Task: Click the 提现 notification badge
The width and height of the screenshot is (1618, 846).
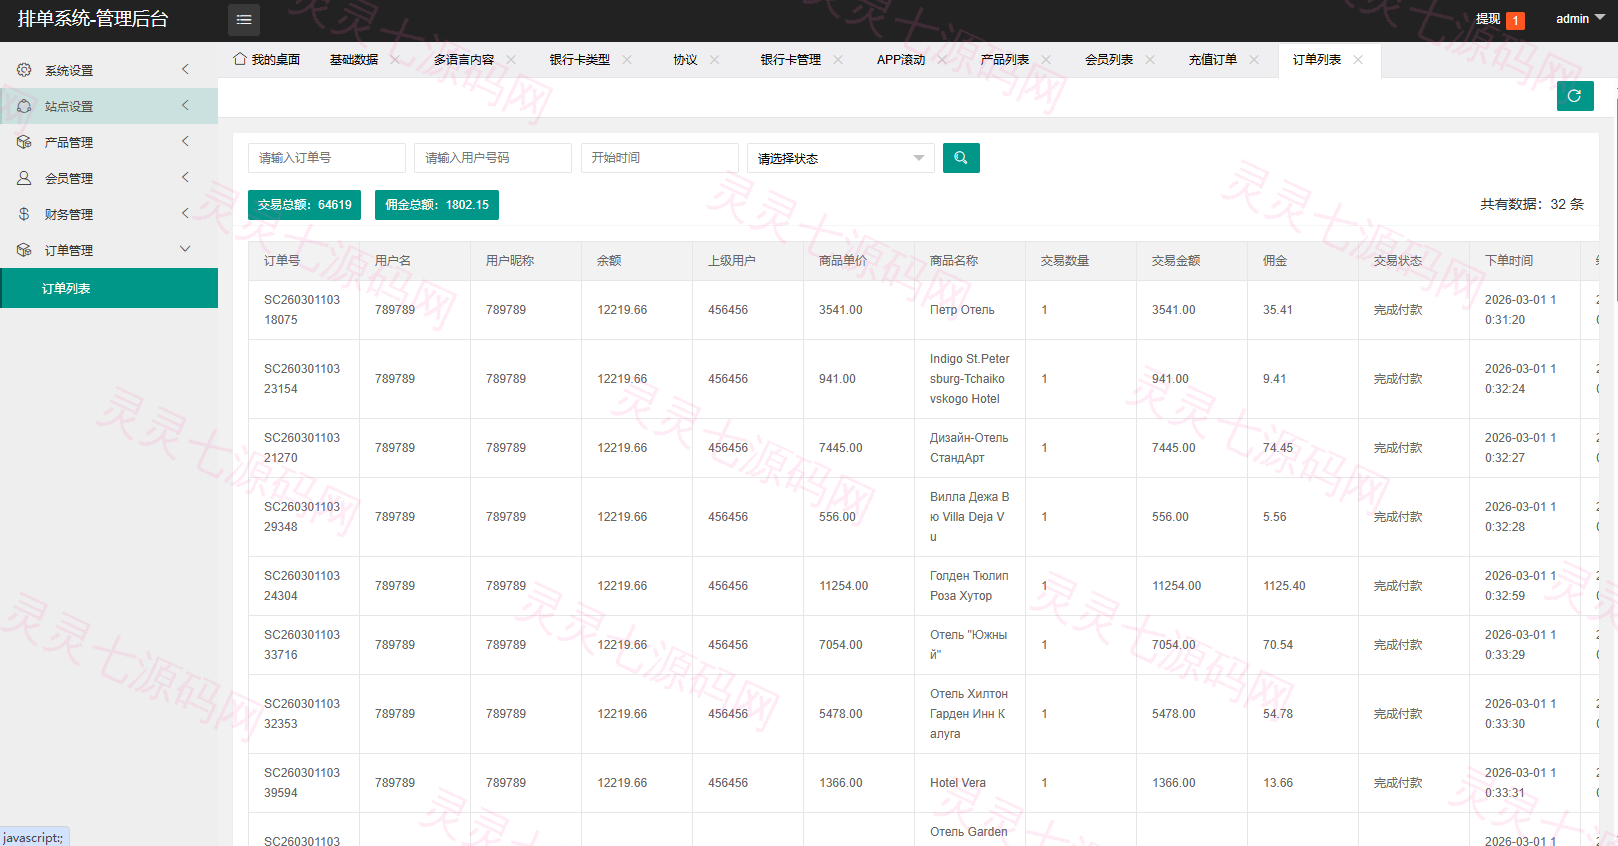Action: tap(1516, 20)
